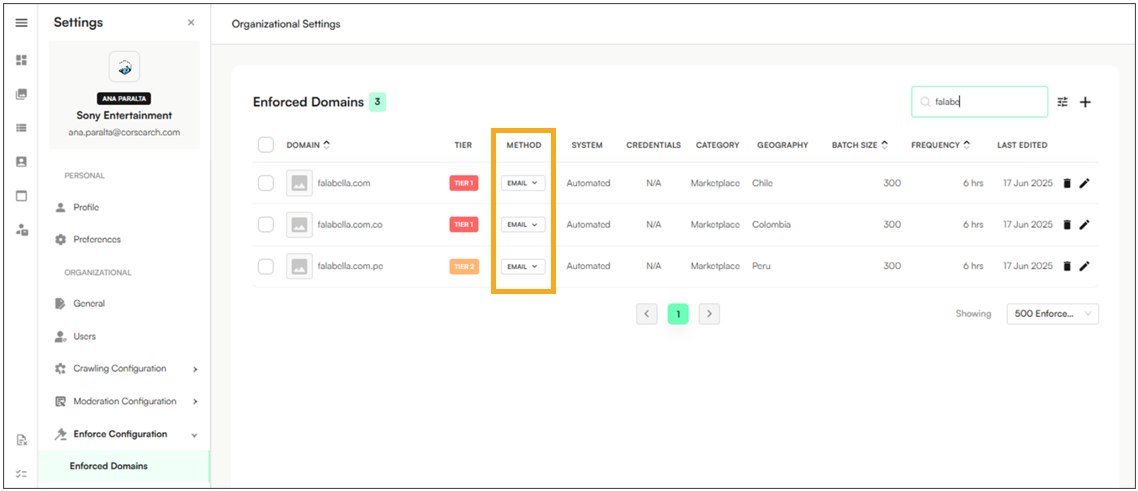Viewport: 1138px width, 491px height.
Task: Open the hamburger menu icon
Action: pos(22,22)
